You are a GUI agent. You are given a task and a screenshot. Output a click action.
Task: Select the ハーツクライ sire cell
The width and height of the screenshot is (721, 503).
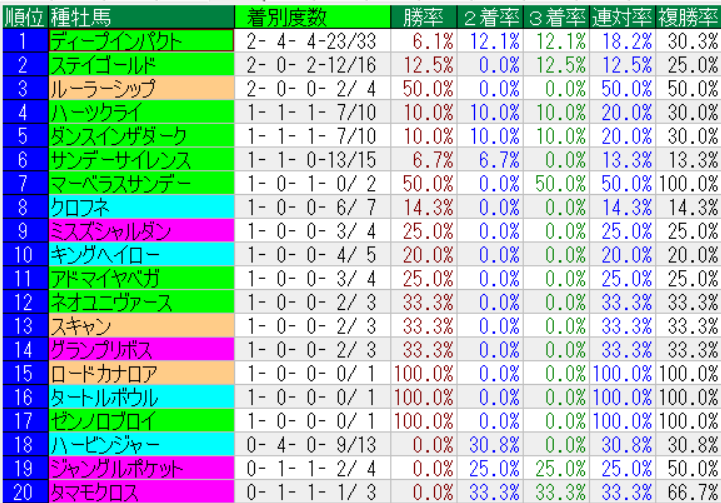click(141, 112)
